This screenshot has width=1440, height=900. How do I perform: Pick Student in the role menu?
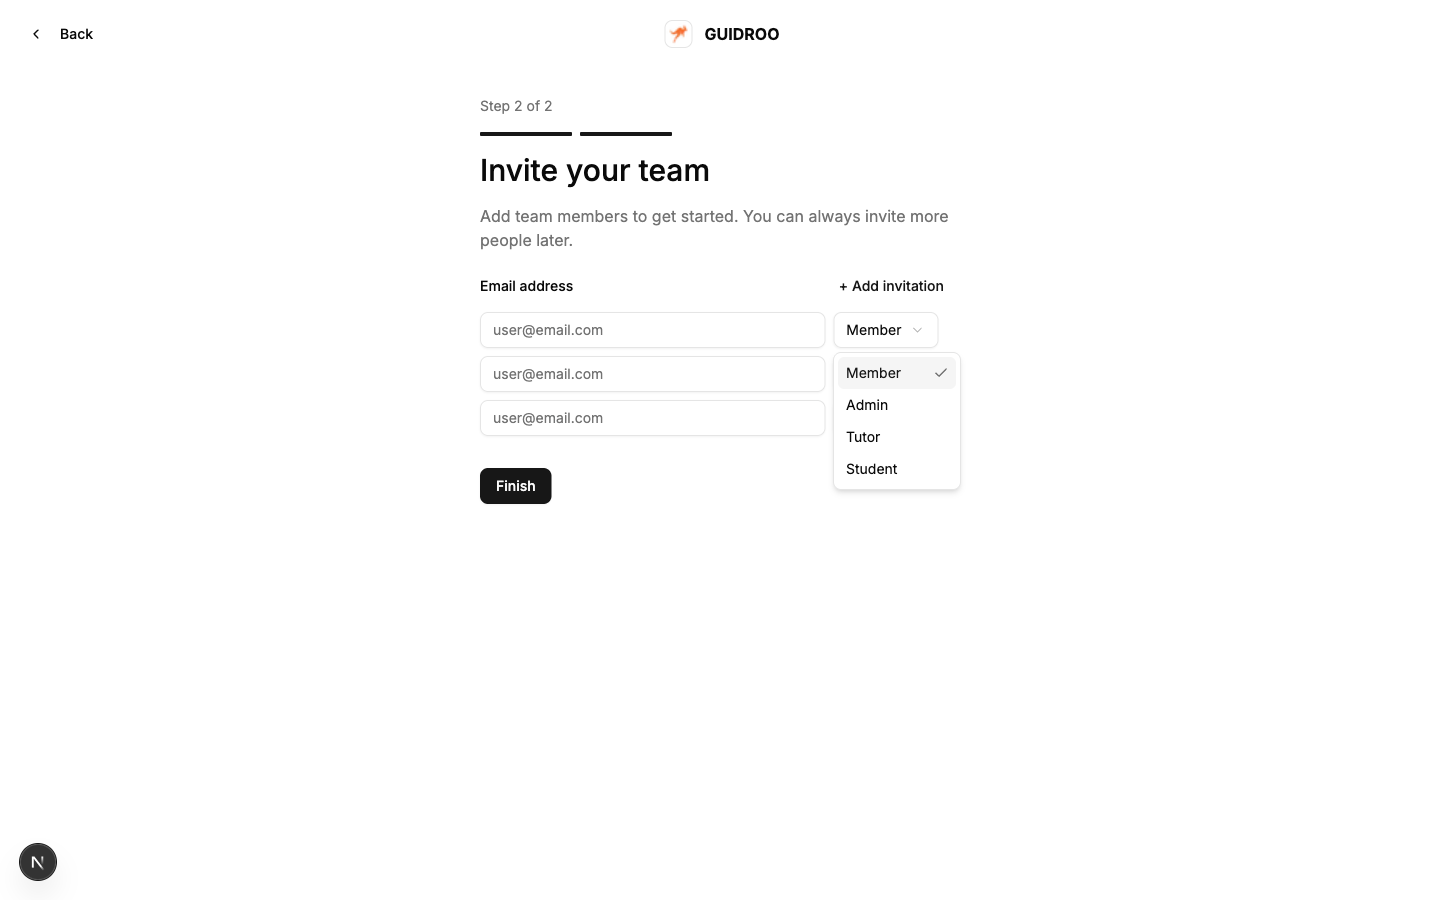871,469
